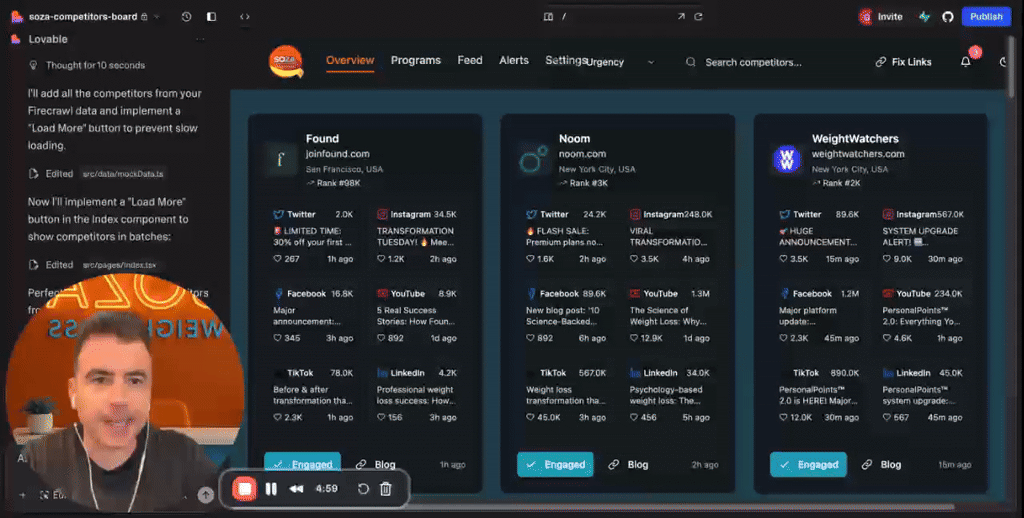Switch to the Programs tab
This screenshot has width=1024, height=518.
click(415, 60)
